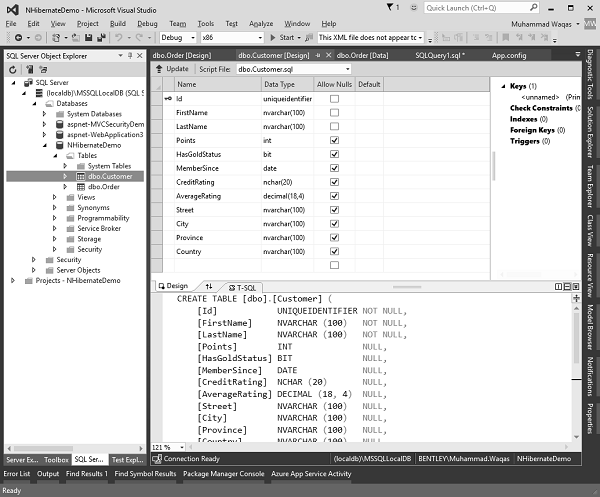Open the x86 platform dropdown
600x497 pixels.
click(x=232, y=37)
